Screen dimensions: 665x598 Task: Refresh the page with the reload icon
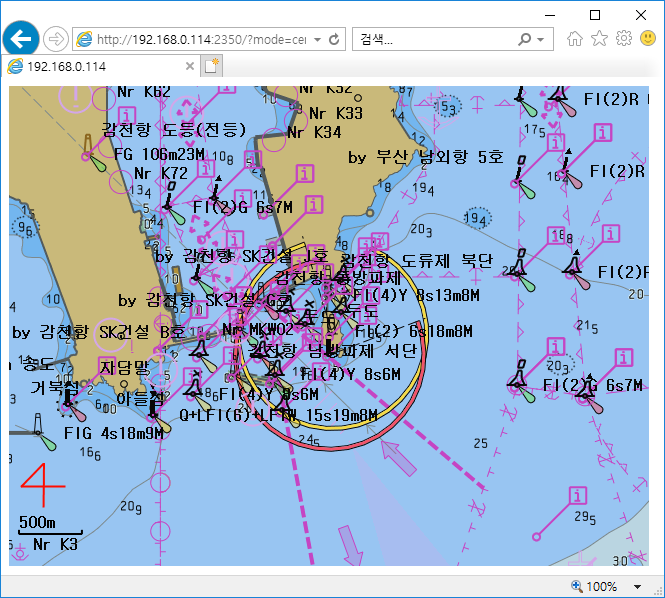[334, 40]
